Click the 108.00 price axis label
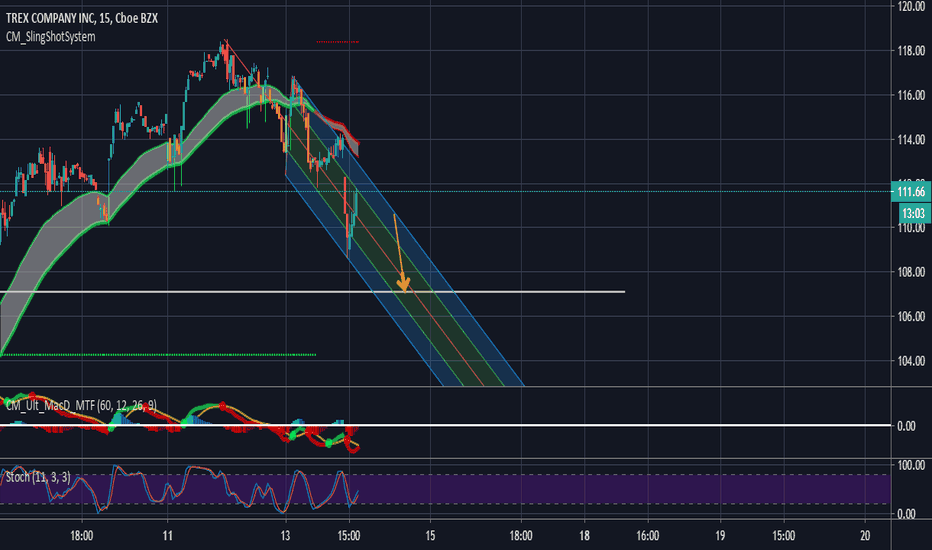This screenshot has width=932, height=550. click(x=911, y=272)
